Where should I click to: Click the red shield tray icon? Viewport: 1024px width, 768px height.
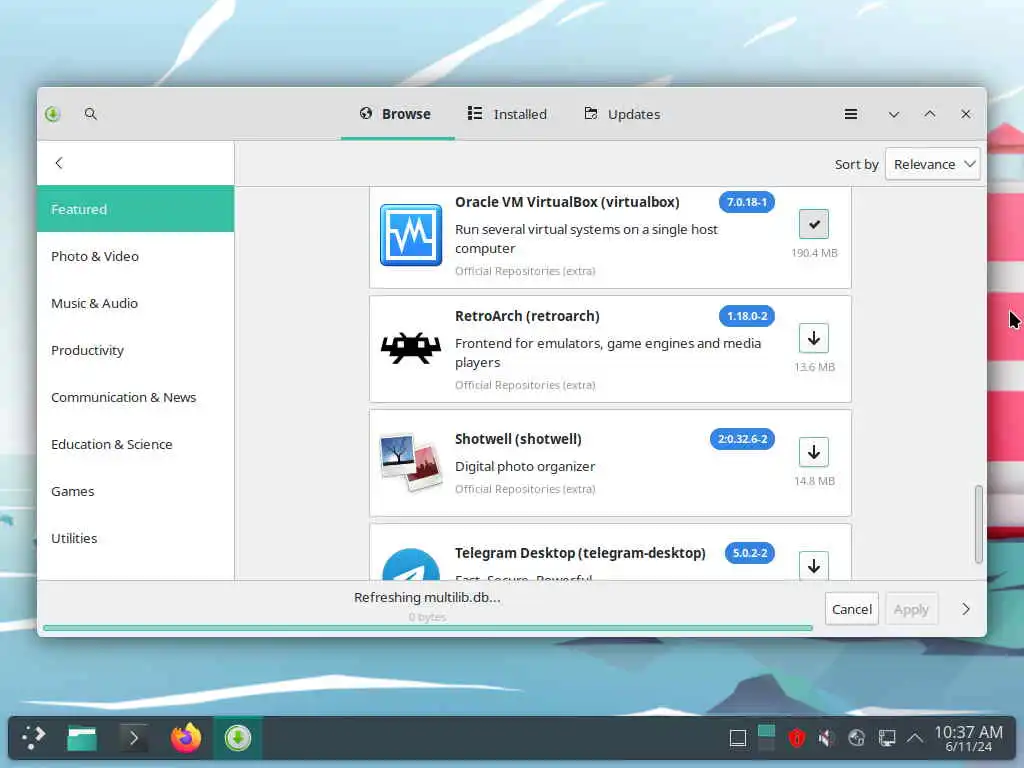tap(796, 738)
